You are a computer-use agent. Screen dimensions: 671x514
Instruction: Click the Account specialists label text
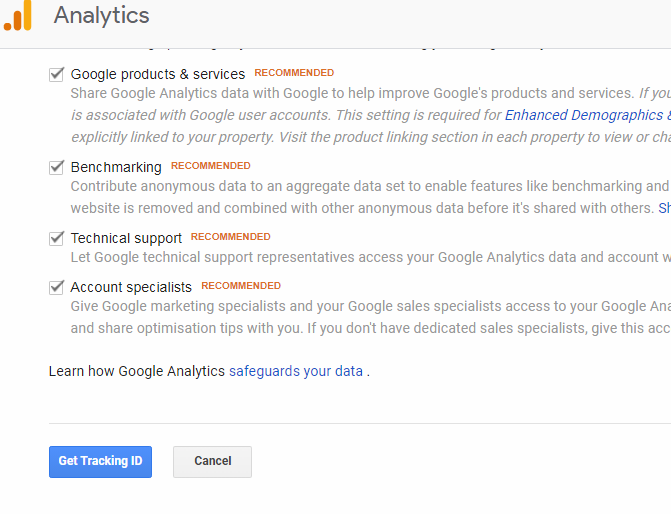(131, 287)
